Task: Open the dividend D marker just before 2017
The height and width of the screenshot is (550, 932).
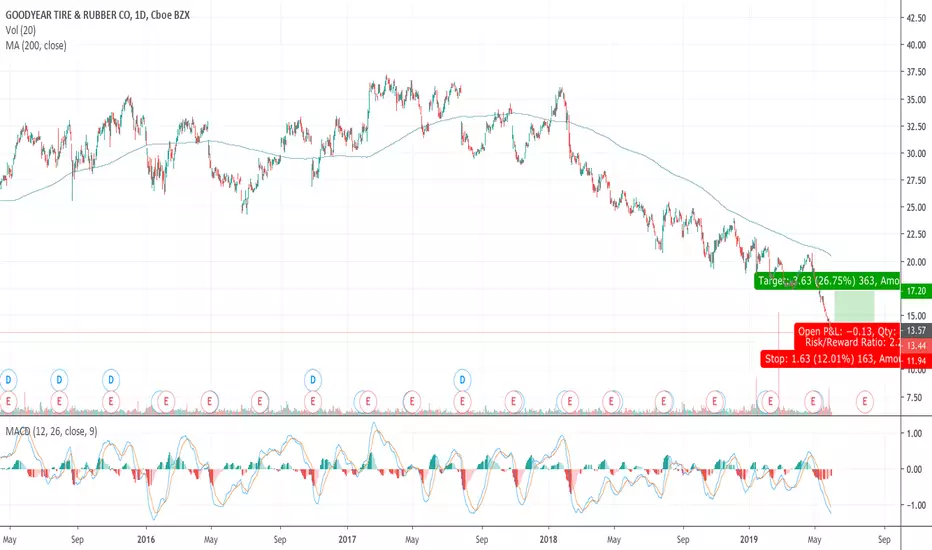Action: tap(313, 379)
